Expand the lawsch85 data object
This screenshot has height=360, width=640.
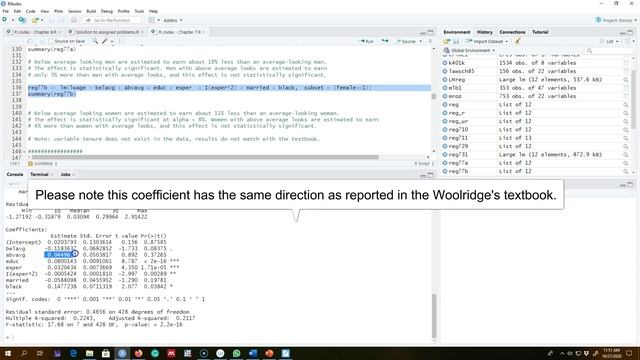click(x=444, y=71)
